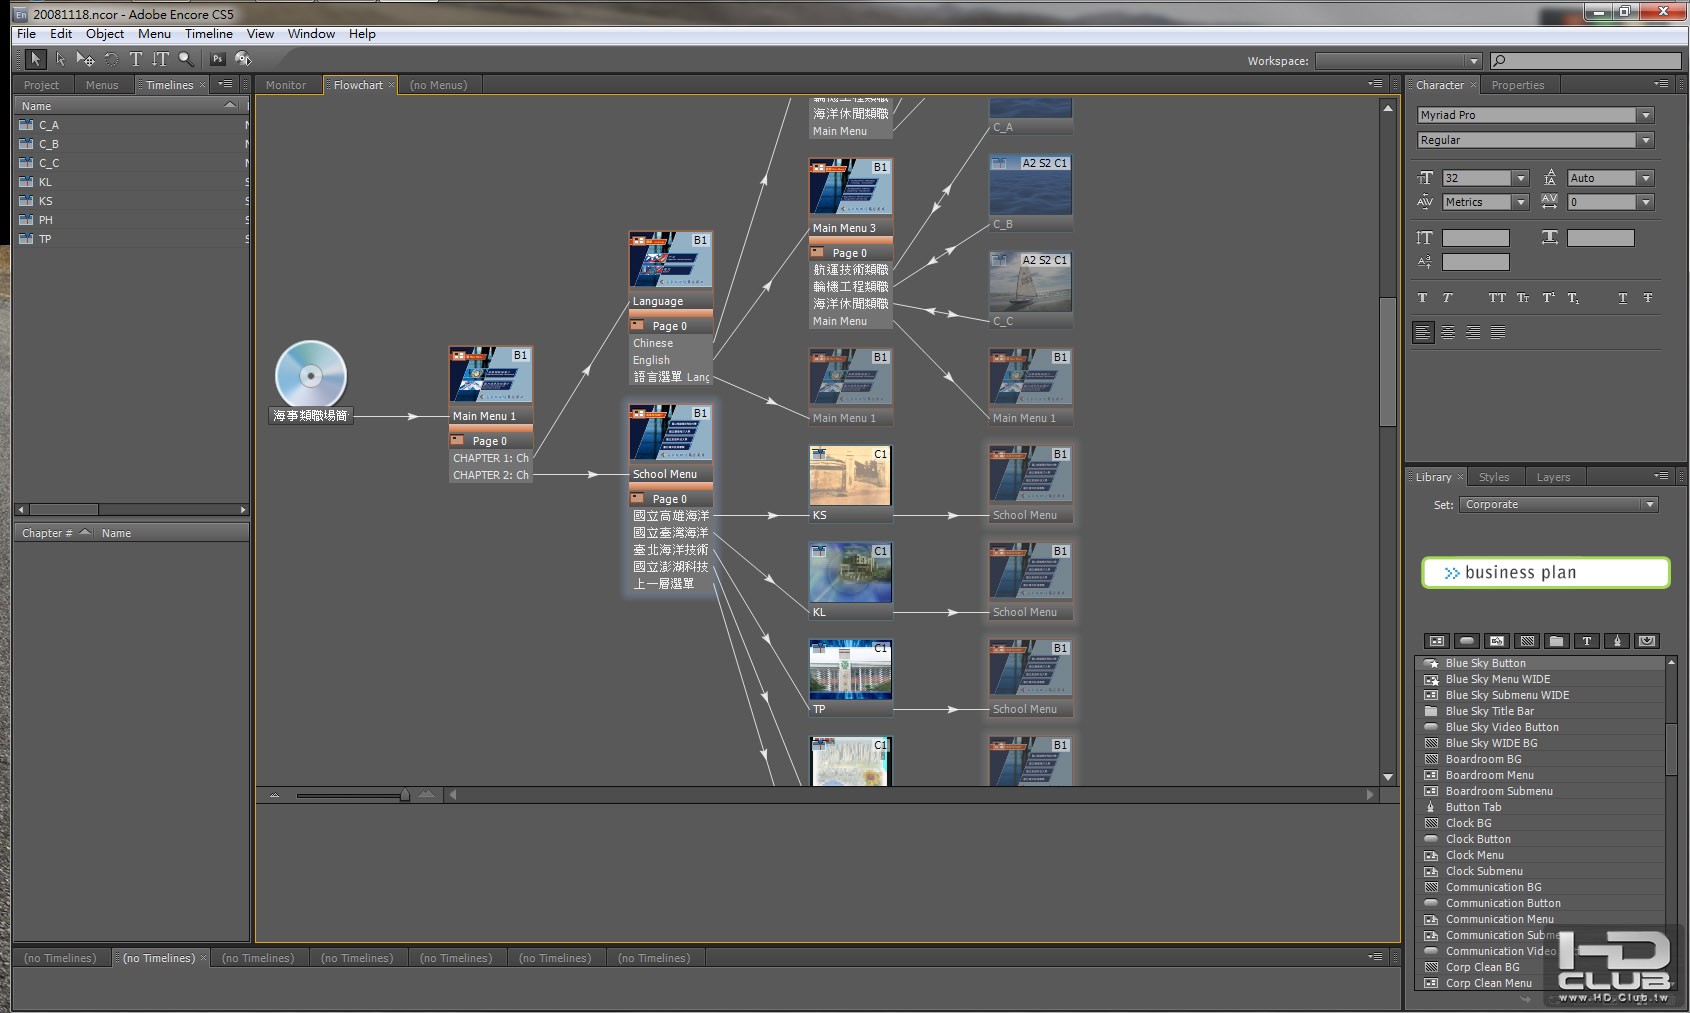Toggle backgrounds filter in Library

pos(1527,641)
